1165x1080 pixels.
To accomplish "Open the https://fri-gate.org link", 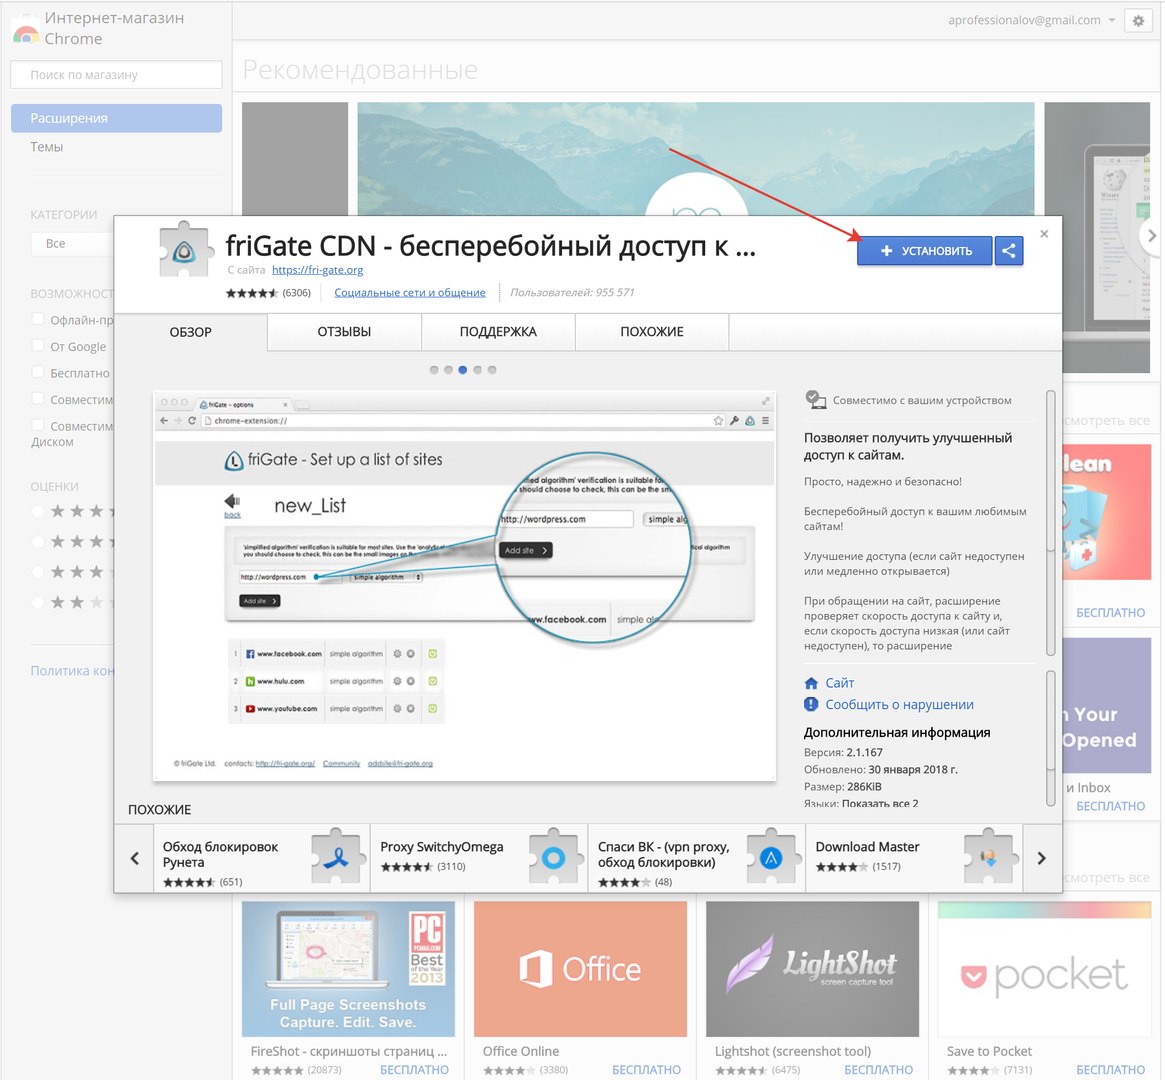I will (x=317, y=270).
